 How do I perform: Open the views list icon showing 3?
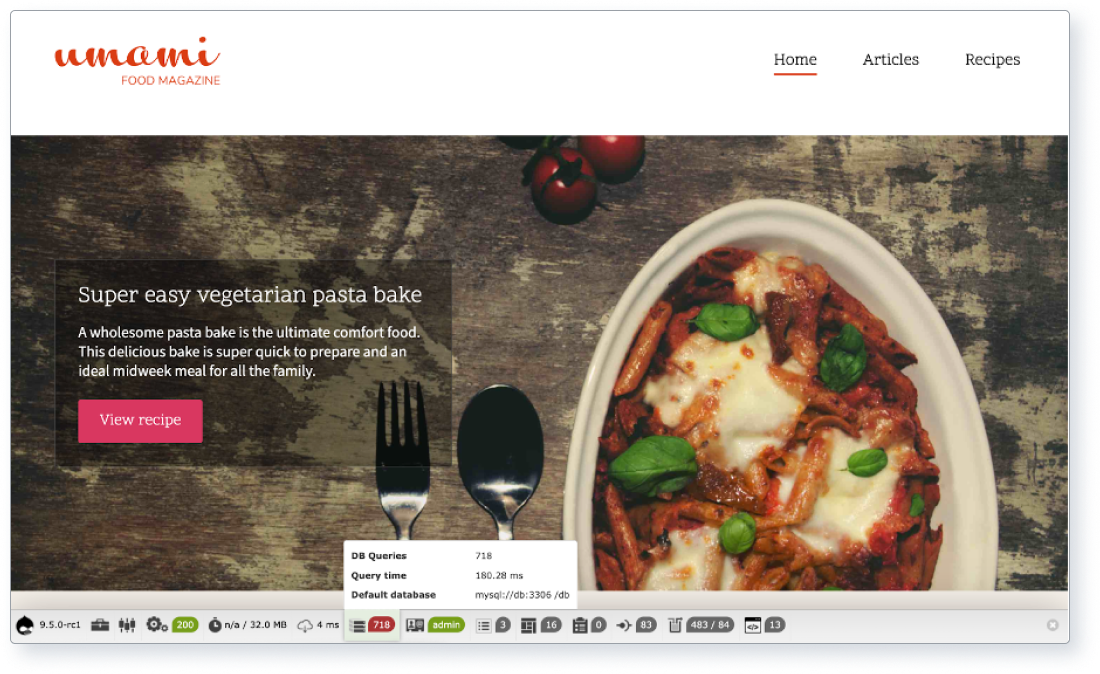(x=493, y=625)
